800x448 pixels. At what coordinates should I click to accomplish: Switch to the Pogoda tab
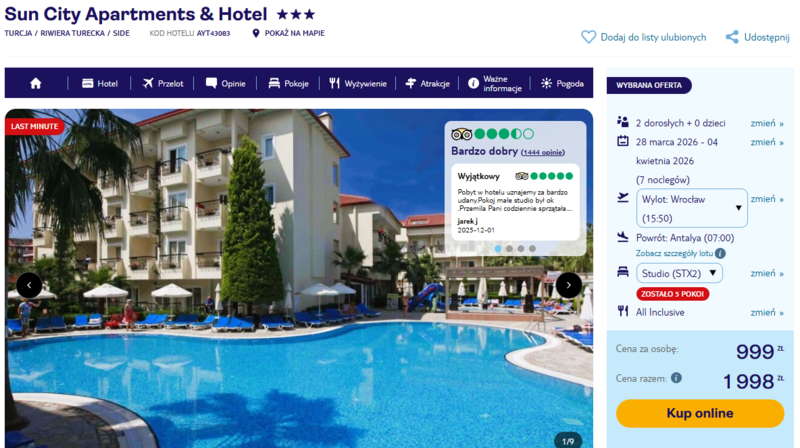(x=562, y=83)
